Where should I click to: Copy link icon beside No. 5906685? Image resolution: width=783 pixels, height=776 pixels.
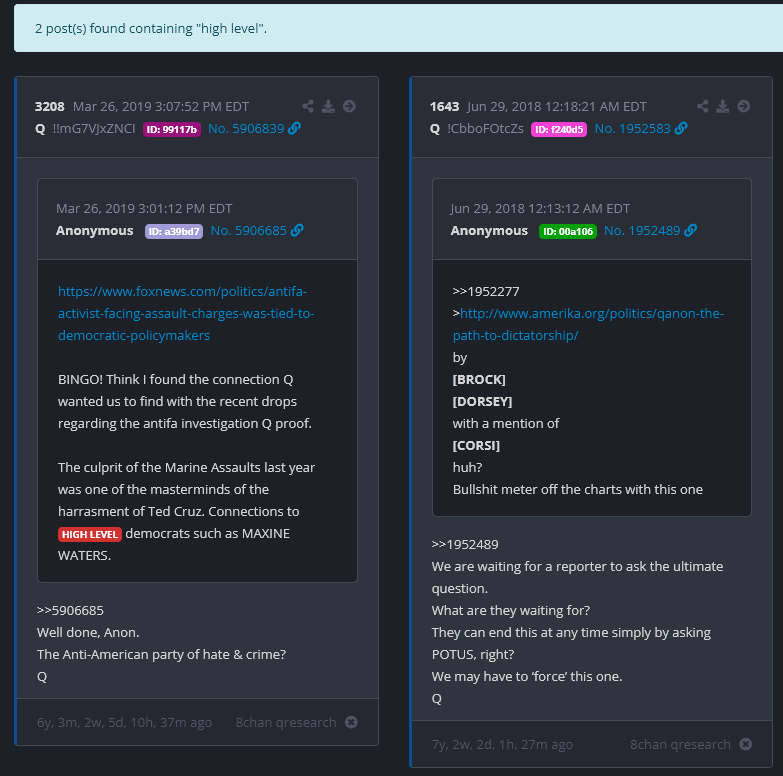297,230
